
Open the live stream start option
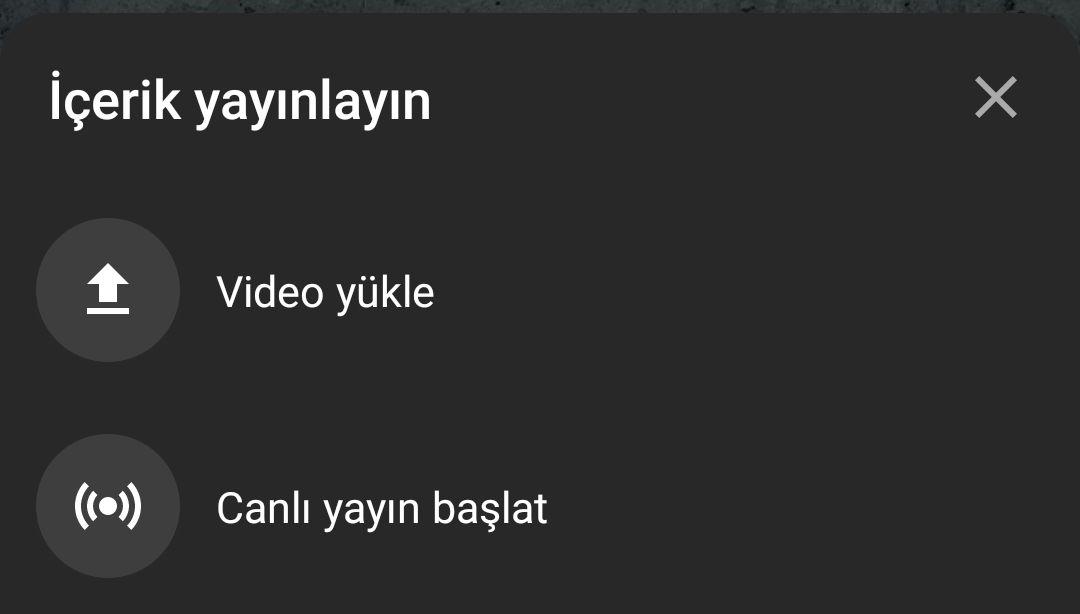tap(540, 506)
